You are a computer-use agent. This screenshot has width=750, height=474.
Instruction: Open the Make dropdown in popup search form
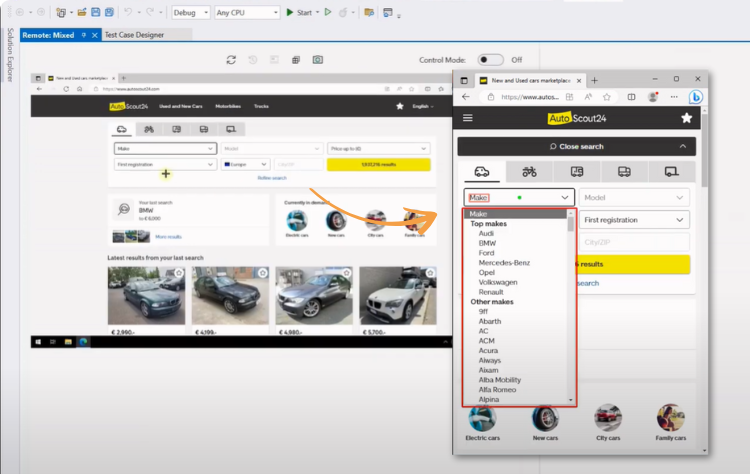pos(519,198)
